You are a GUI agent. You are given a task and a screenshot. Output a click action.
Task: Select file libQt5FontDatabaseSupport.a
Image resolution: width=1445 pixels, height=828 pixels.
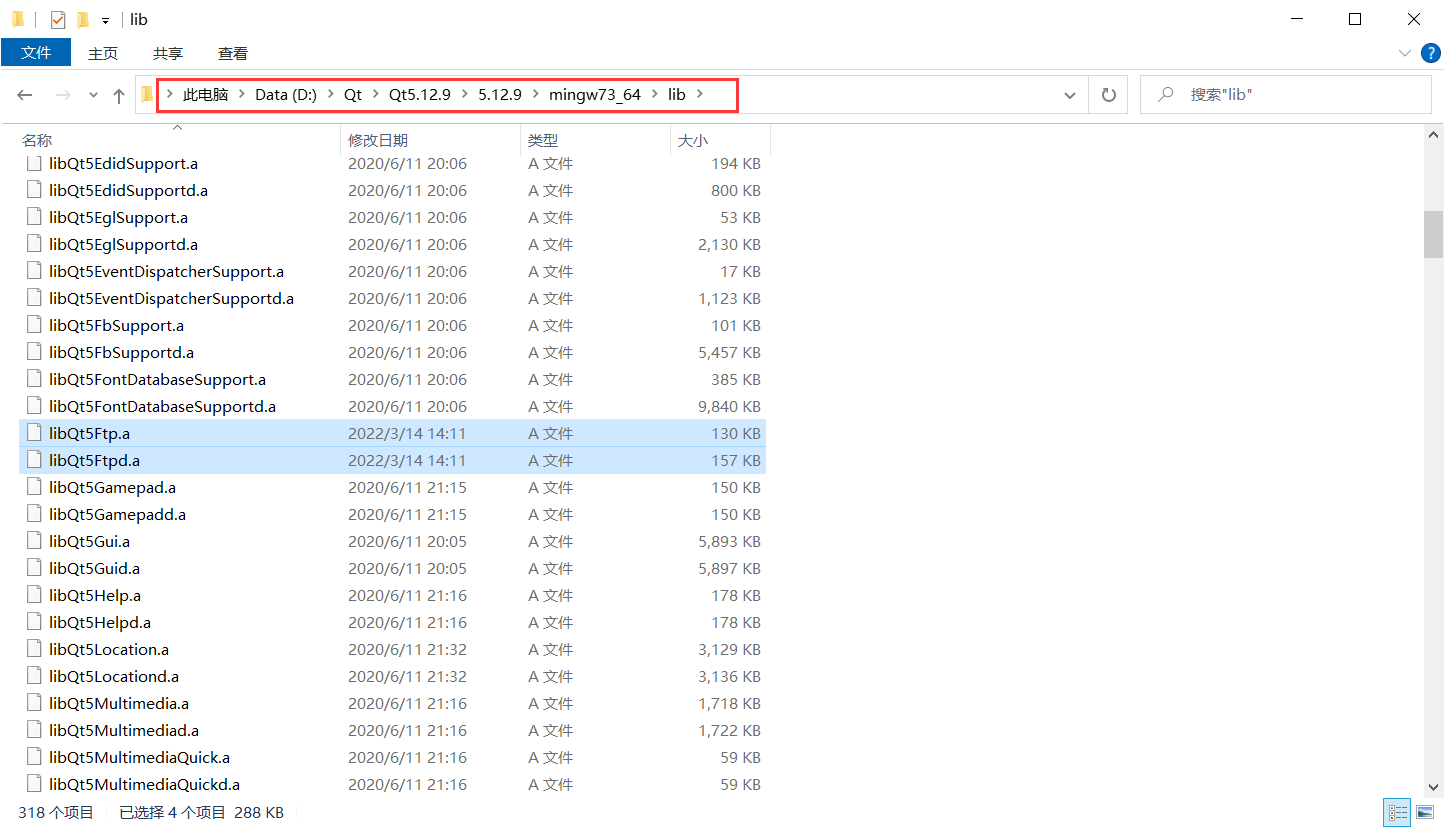coord(392,379)
